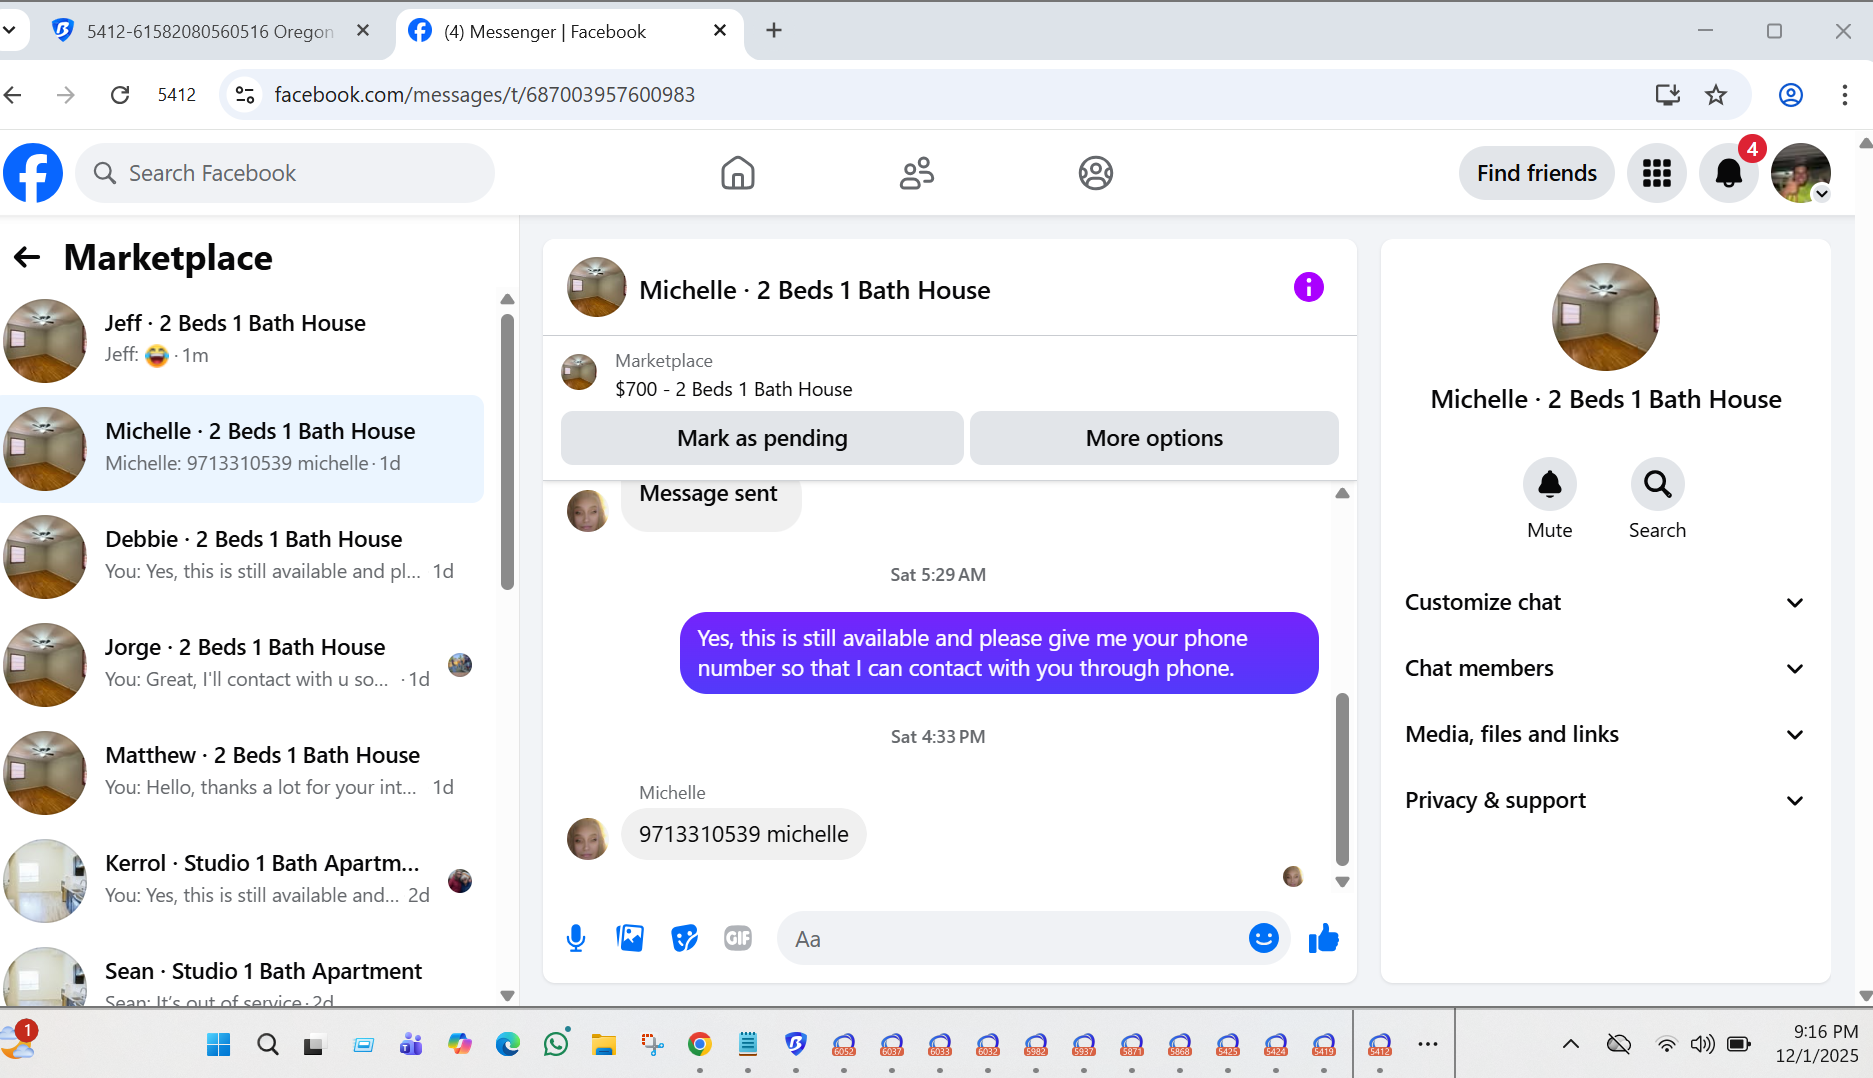Open Windows Start menu
This screenshot has width=1873, height=1078.
[x=218, y=1045]
